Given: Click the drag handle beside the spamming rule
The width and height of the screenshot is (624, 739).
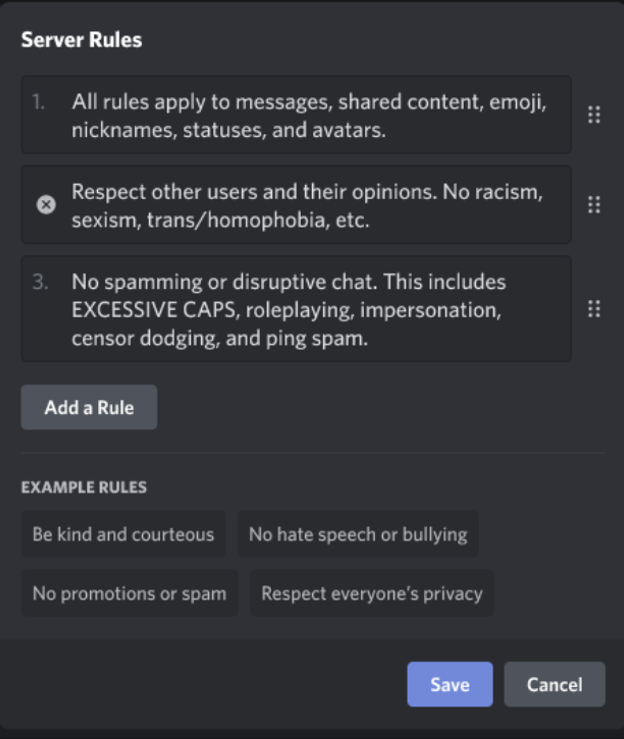Looking at the screenshot, I should click(594, 309).
